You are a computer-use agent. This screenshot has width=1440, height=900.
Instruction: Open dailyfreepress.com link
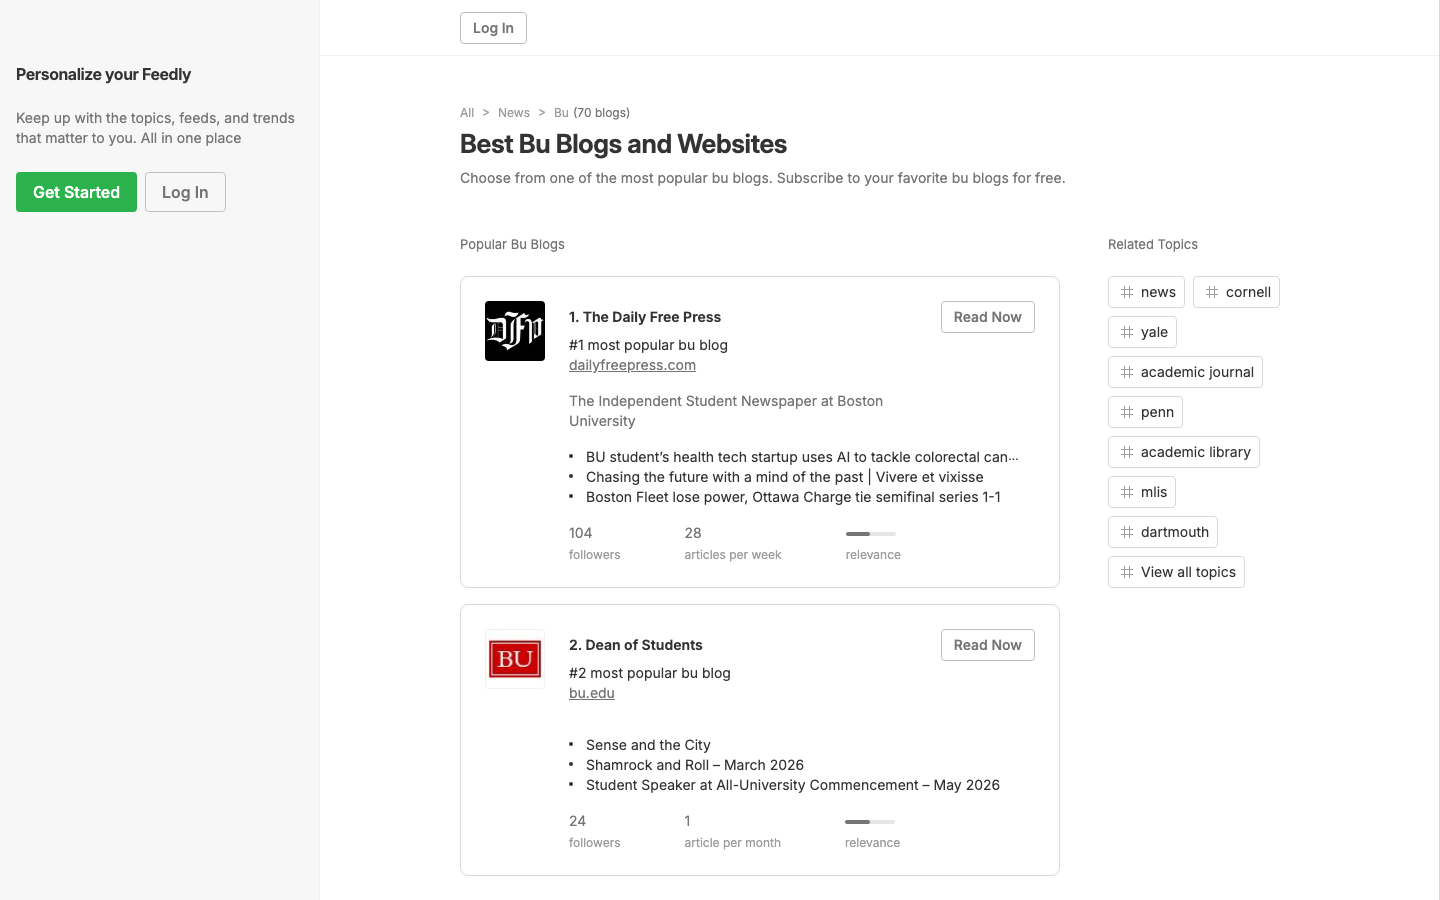(632, 365)
